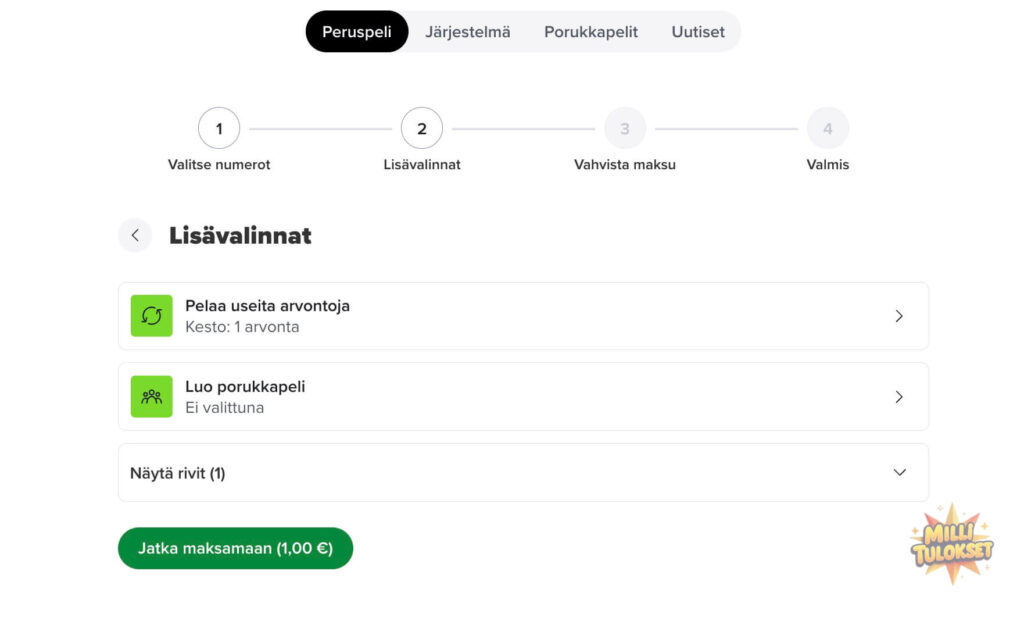Switch to the Järjestelmä tab

pyautogui.click(x=468, y=31)
